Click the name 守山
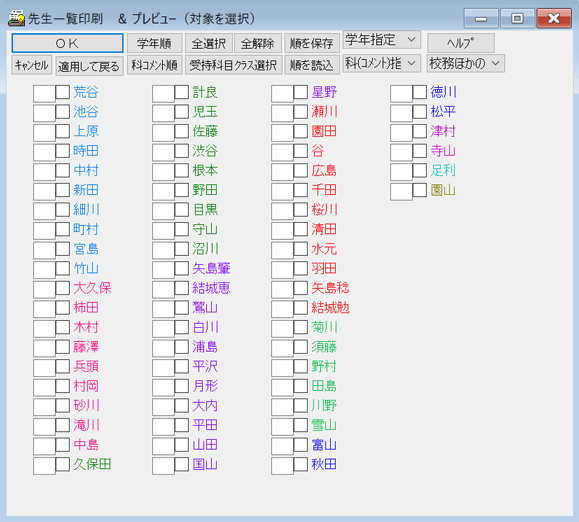This screenshot has height=522, width=579. pyautogui.click(x=205, y=229)
